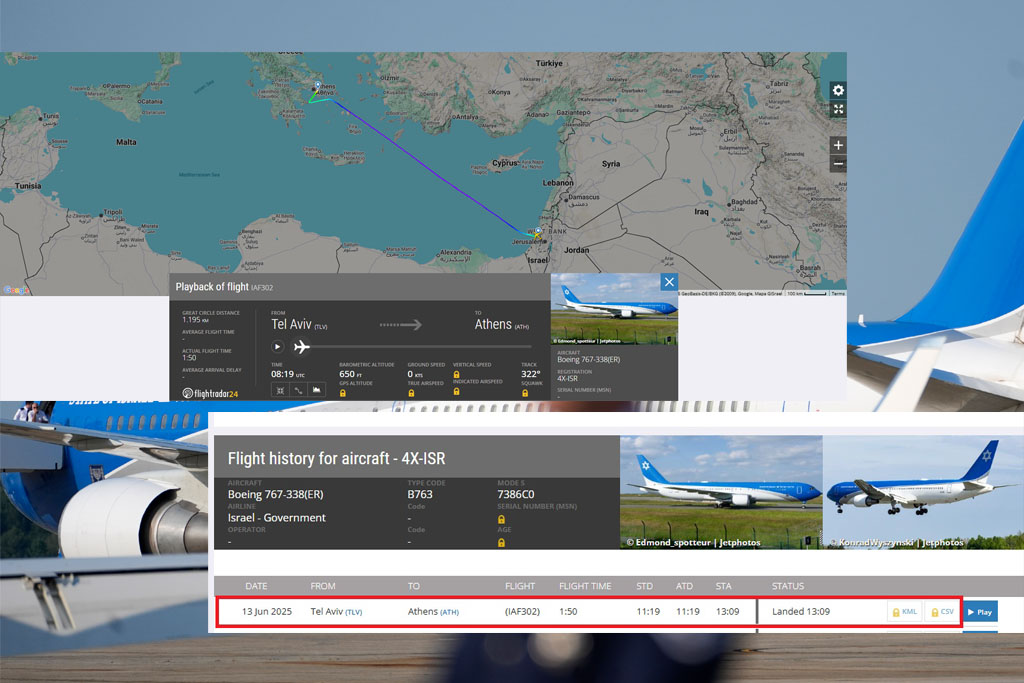Click the aircraft marker near Tel Aviv
The width and height of the screenshot is (1024, 683).
(x=537, y=232)
